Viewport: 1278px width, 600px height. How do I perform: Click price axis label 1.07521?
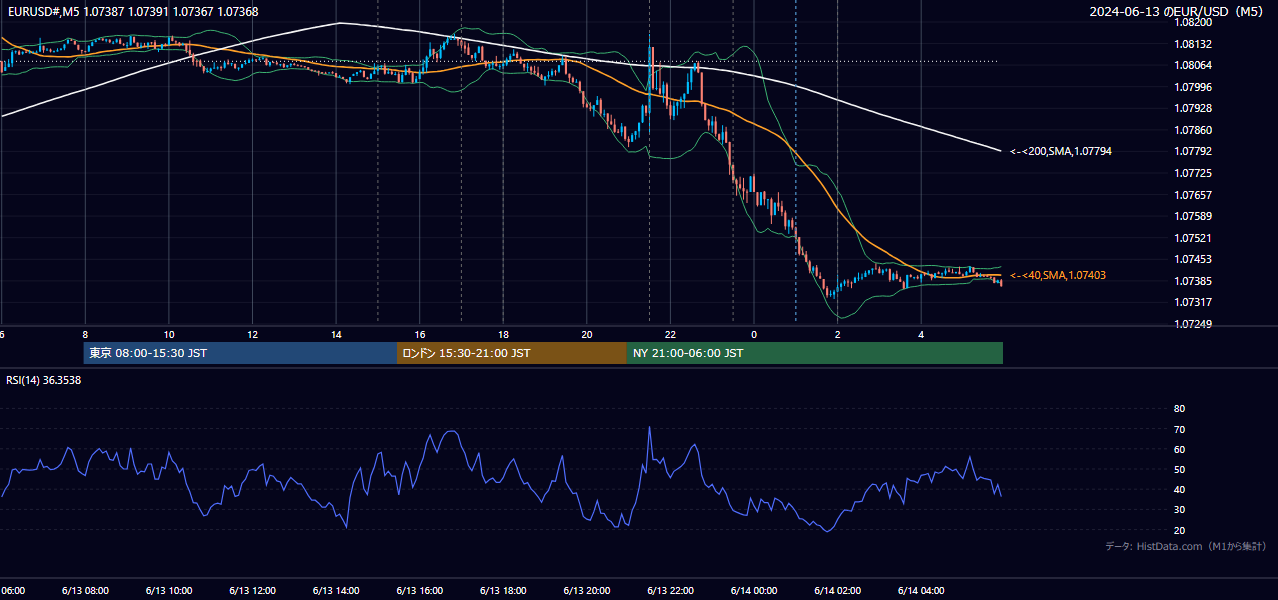[x=1192, y=238]
